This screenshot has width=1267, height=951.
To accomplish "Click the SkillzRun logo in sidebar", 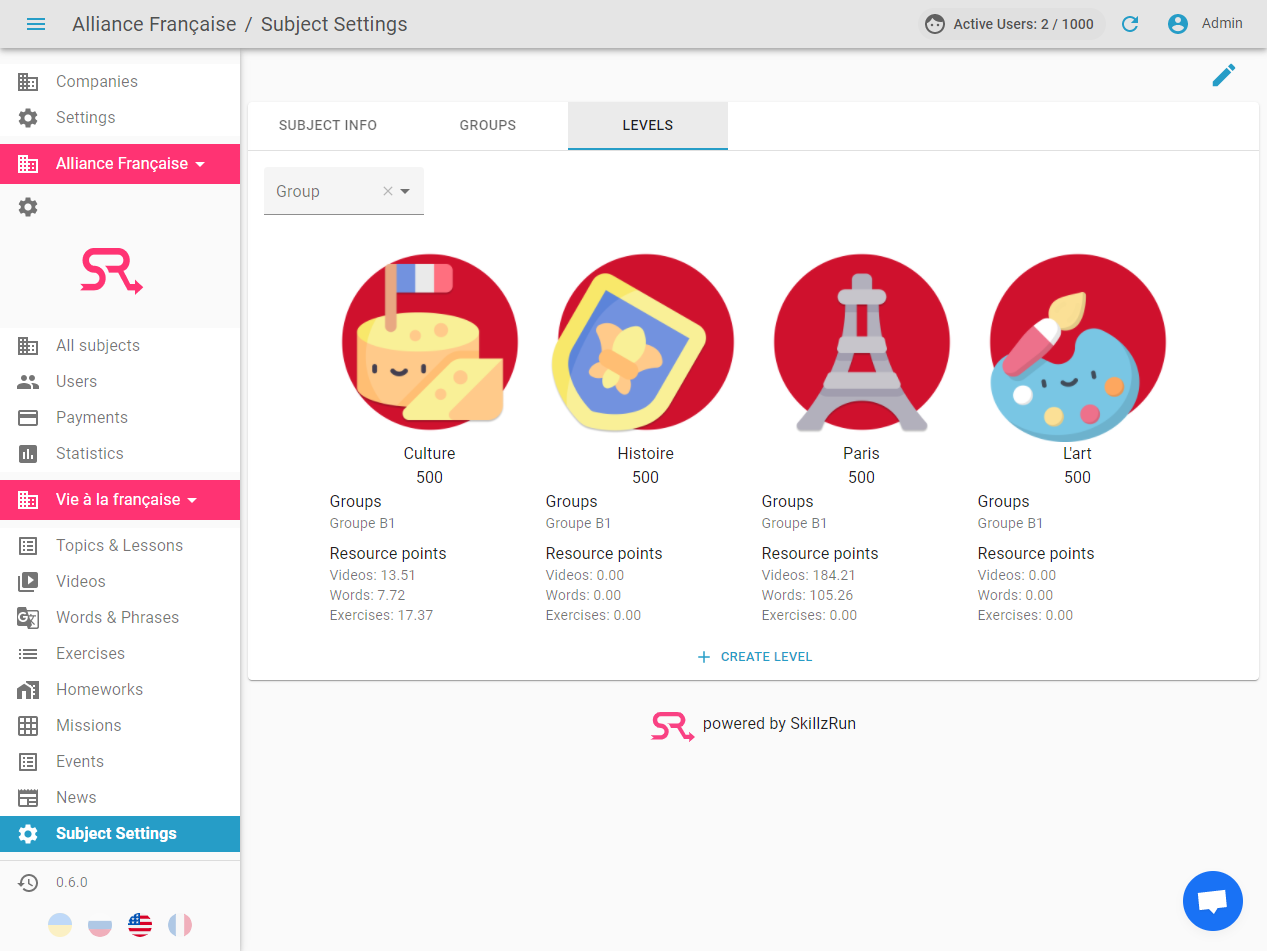I will [x=112, y=271].
